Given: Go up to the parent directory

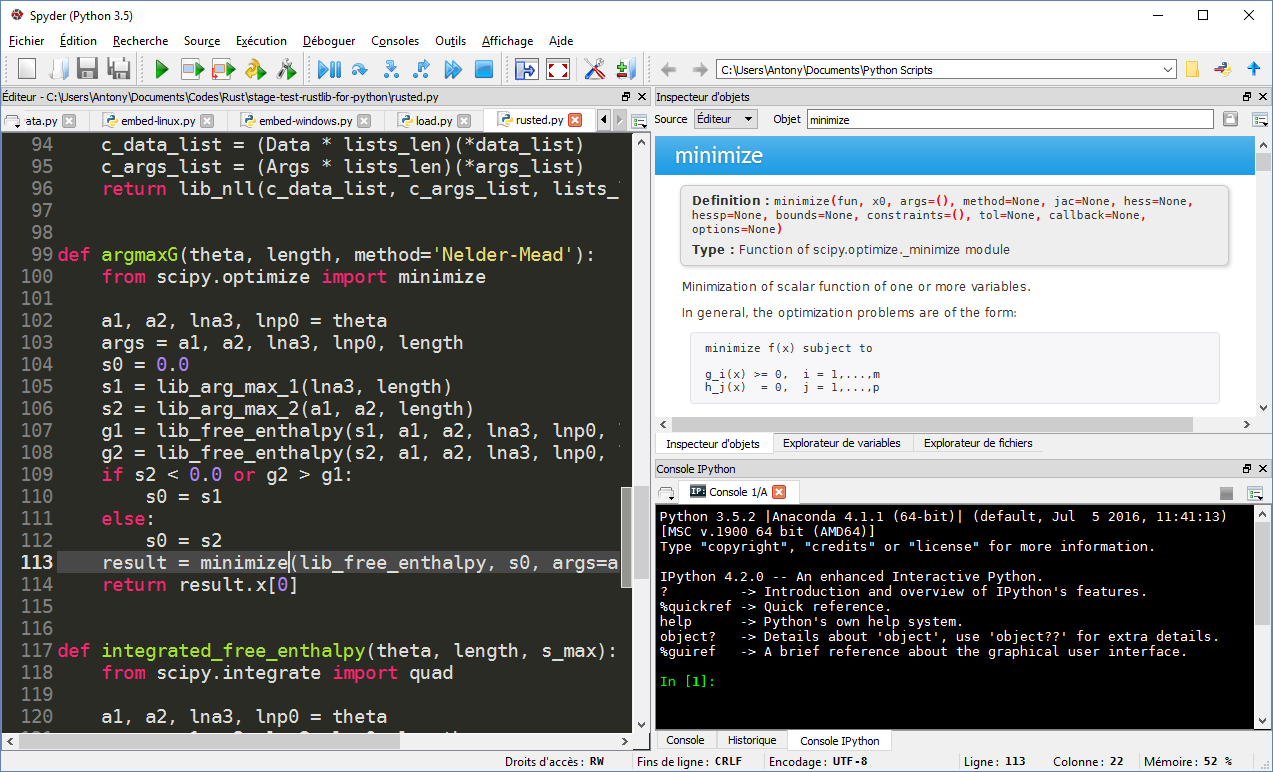Looking at the screenshot, I should point(1253,69).
